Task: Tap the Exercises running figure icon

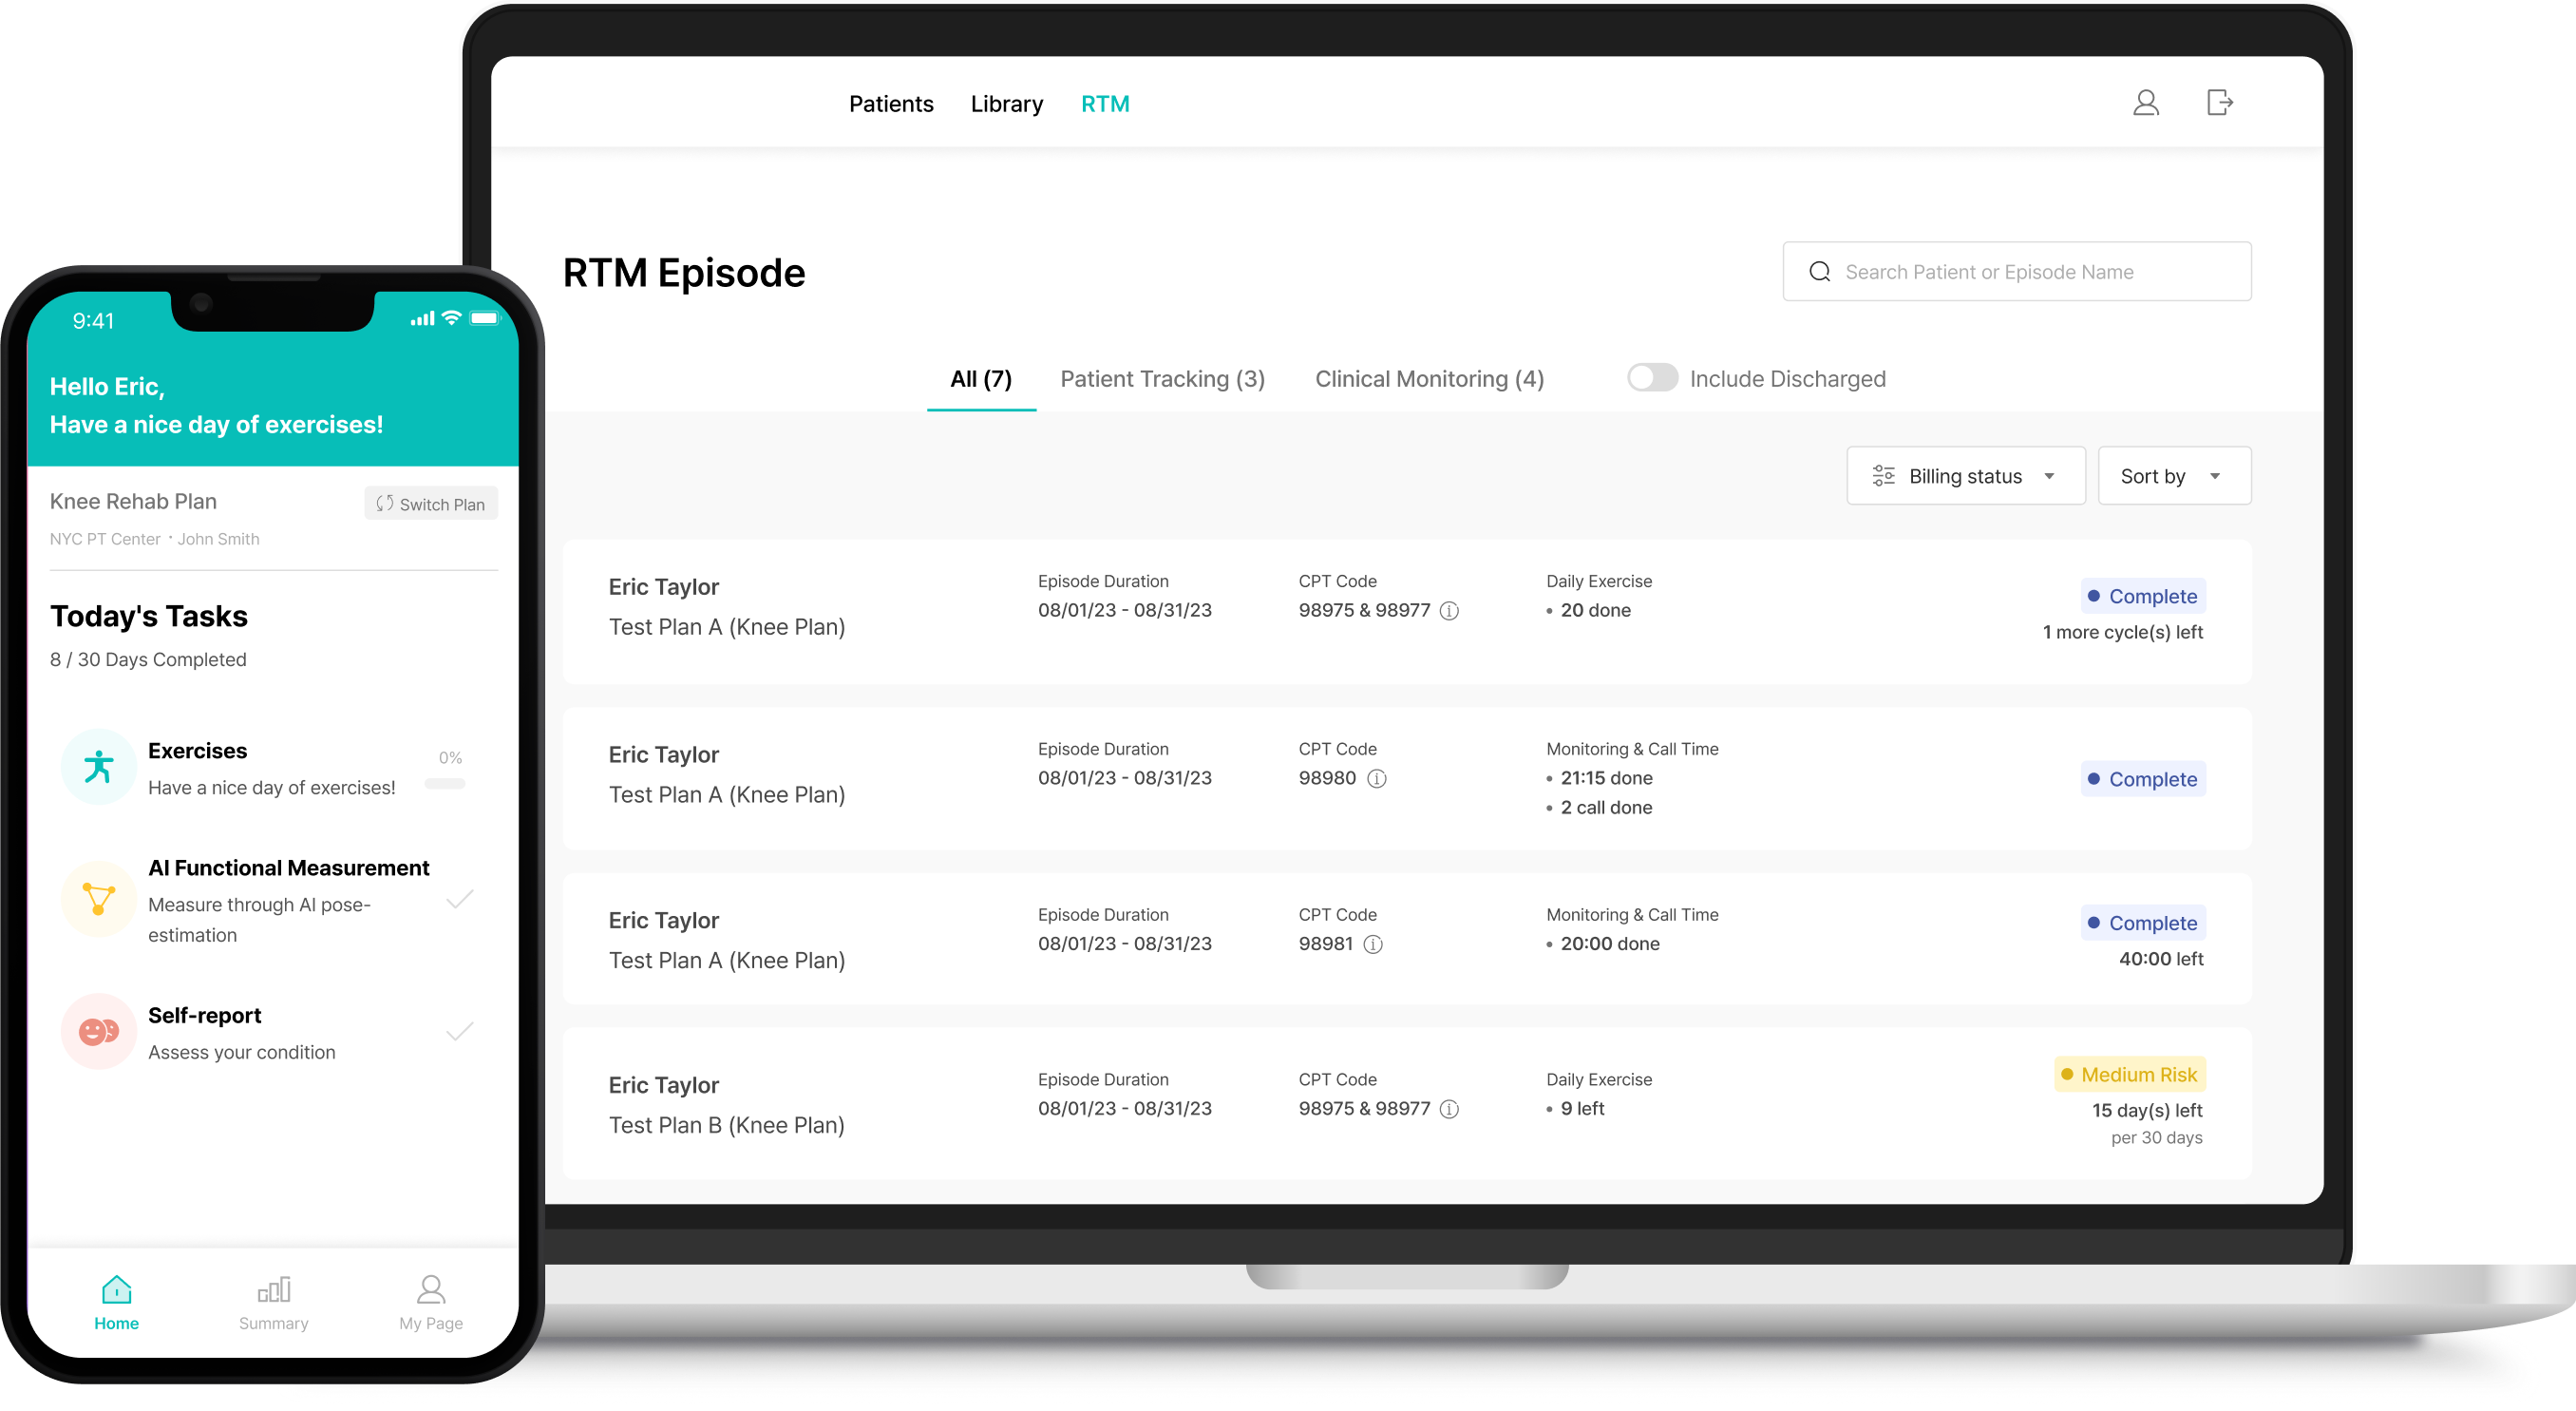Action: (98, 767)
